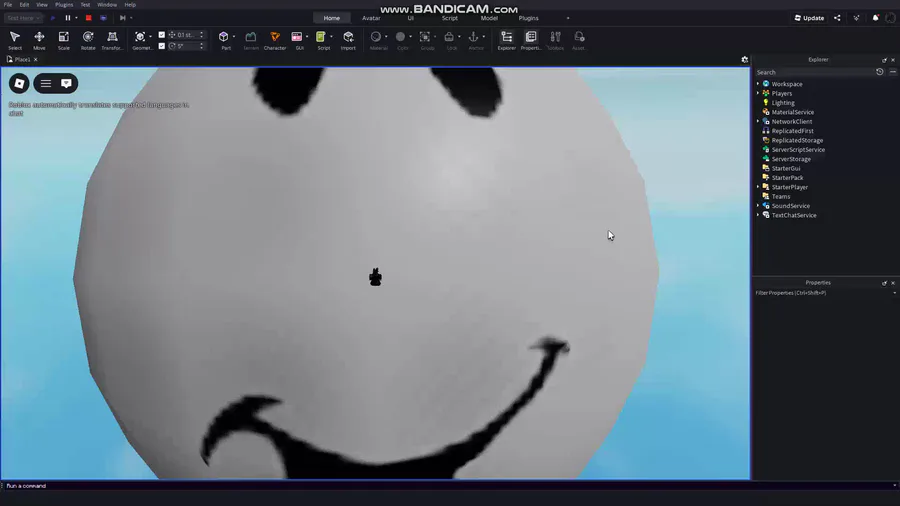Open the Test Here mode dropdown
Viewport: 900px width, 506px height.
click(x=23, y=18)
